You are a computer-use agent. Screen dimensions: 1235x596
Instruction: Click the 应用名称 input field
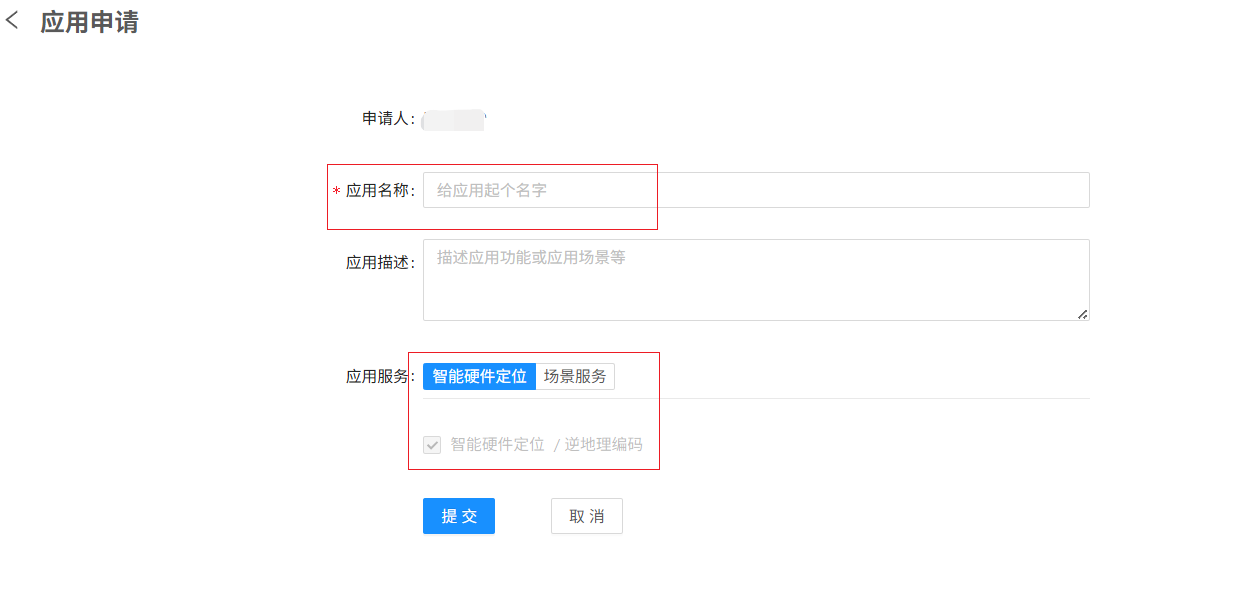[756, 190]
